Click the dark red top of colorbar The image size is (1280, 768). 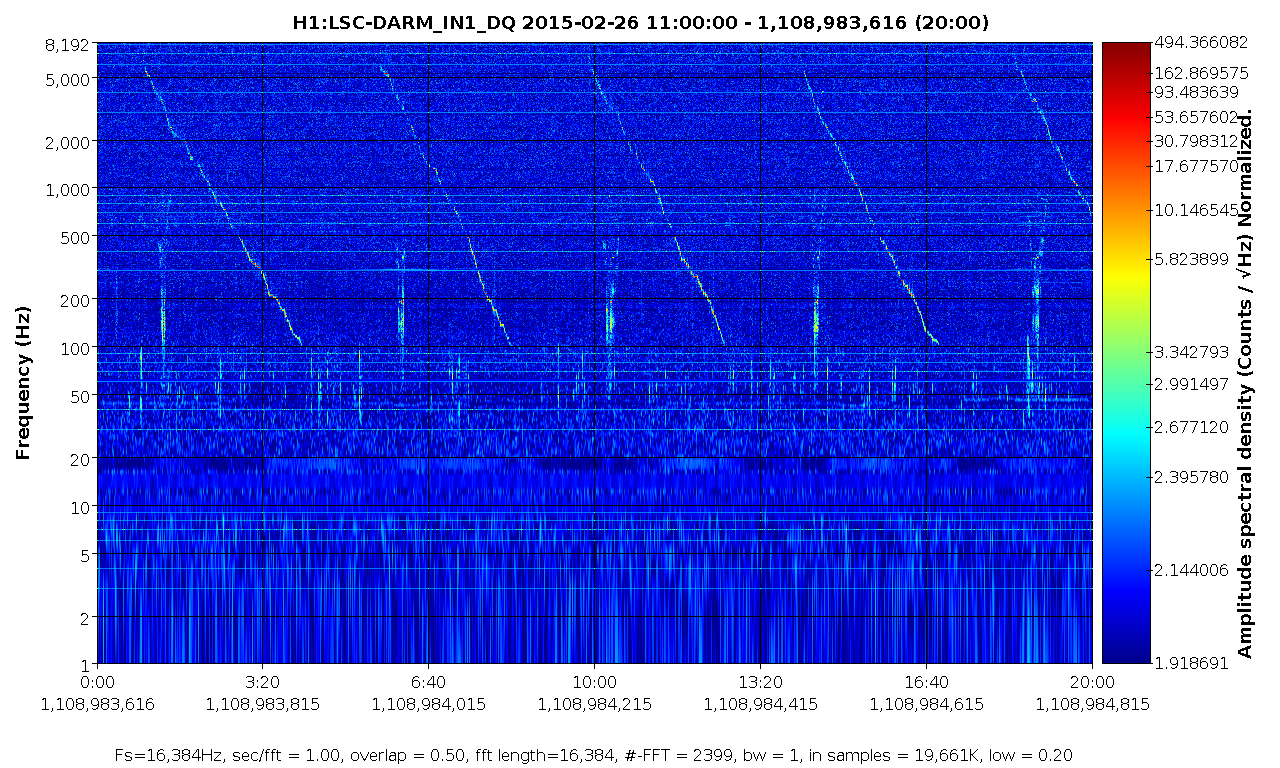(x=1126, y=50)
